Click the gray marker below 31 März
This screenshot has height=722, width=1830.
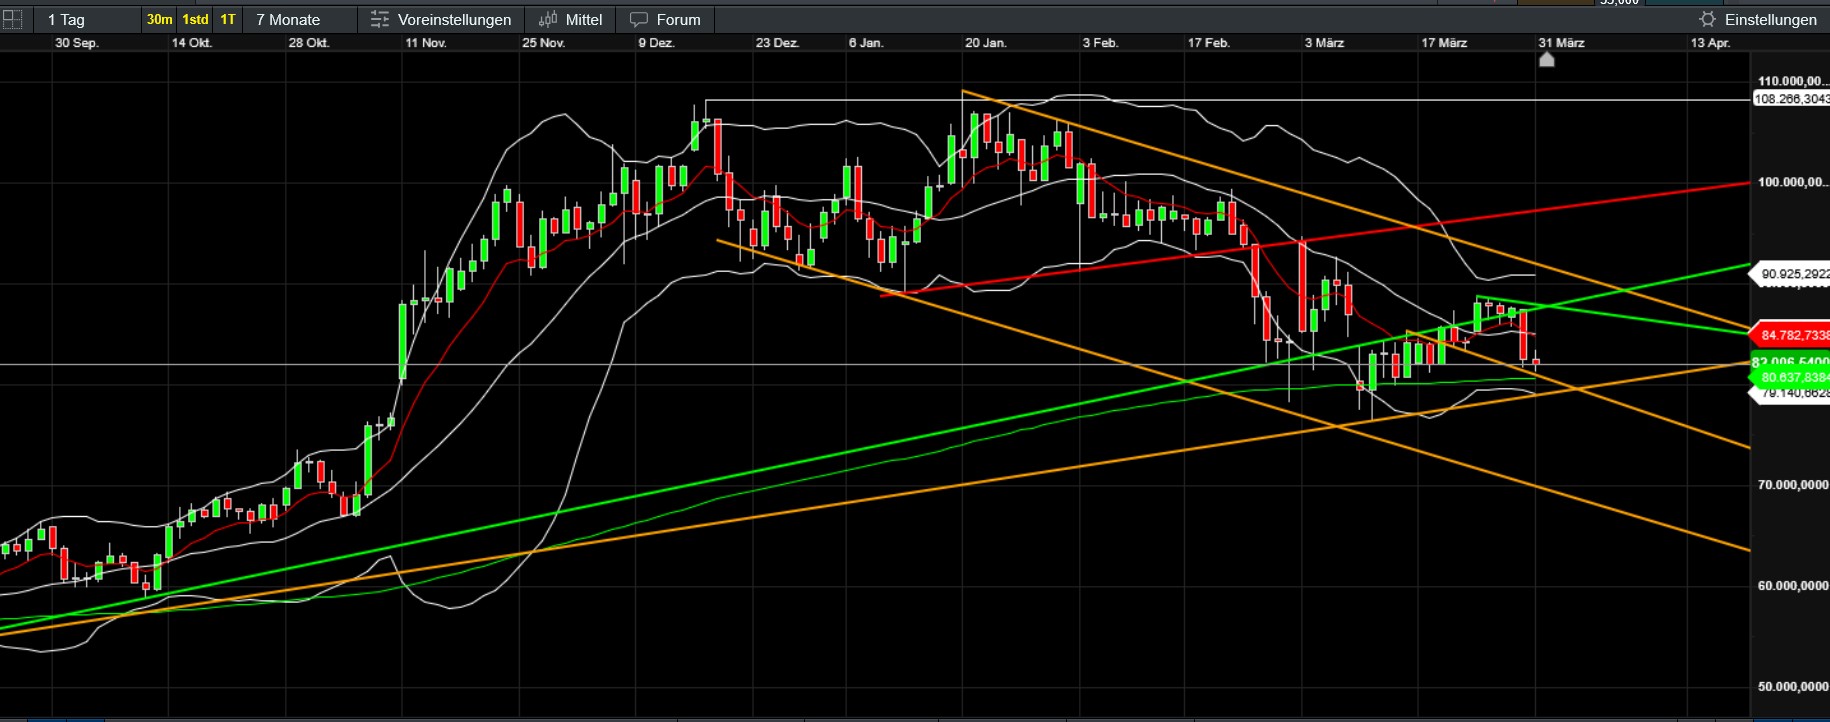pos(1546,60)
